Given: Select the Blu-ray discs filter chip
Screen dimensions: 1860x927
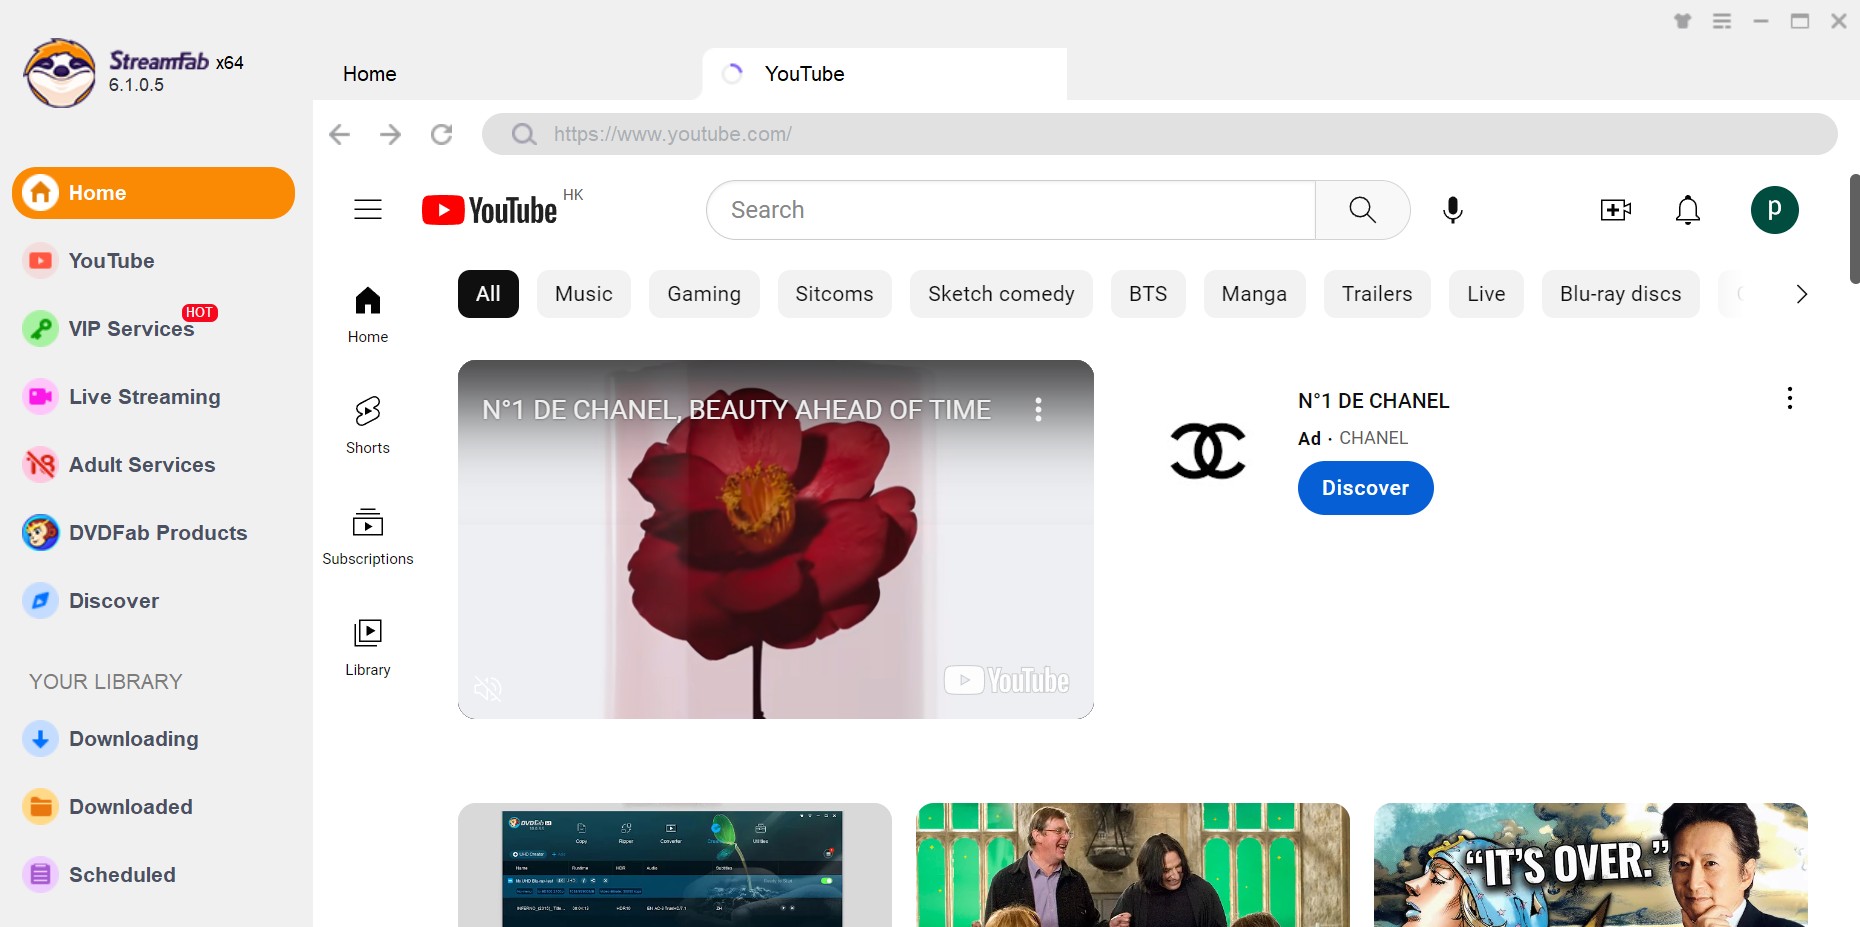Looking at the screenshot, I should [1620, 294].
